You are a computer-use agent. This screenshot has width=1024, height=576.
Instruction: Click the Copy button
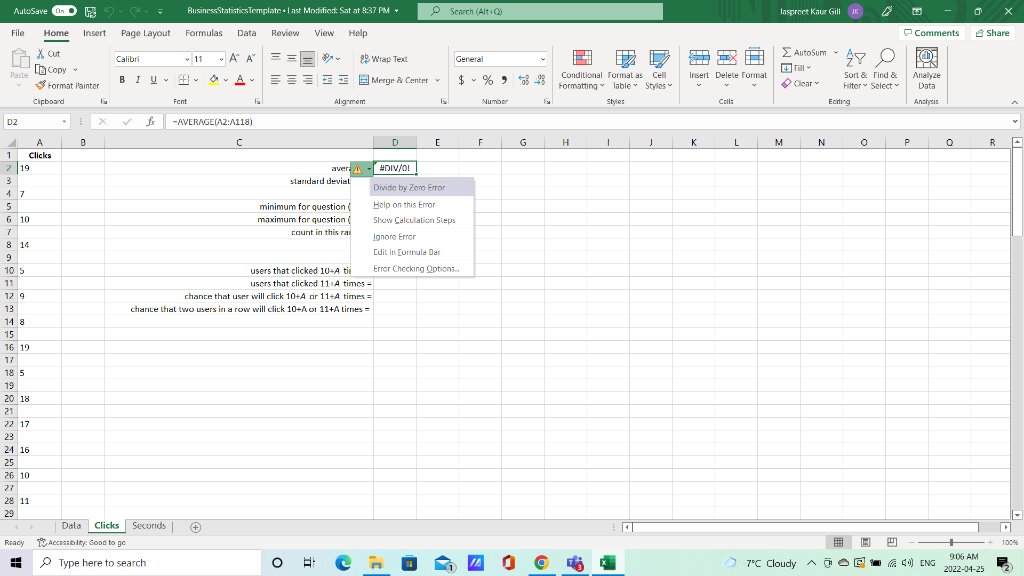[x=52, y=70]
